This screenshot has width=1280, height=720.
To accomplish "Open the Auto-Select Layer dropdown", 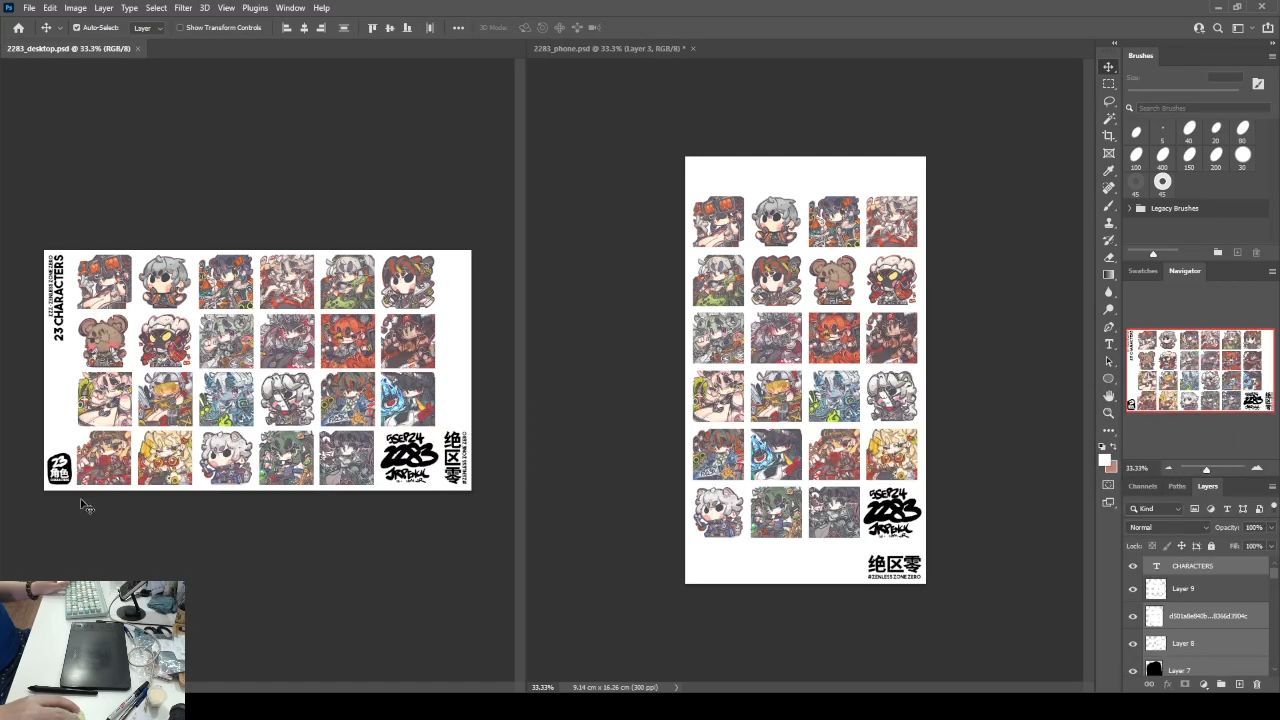I will point(147,28).
